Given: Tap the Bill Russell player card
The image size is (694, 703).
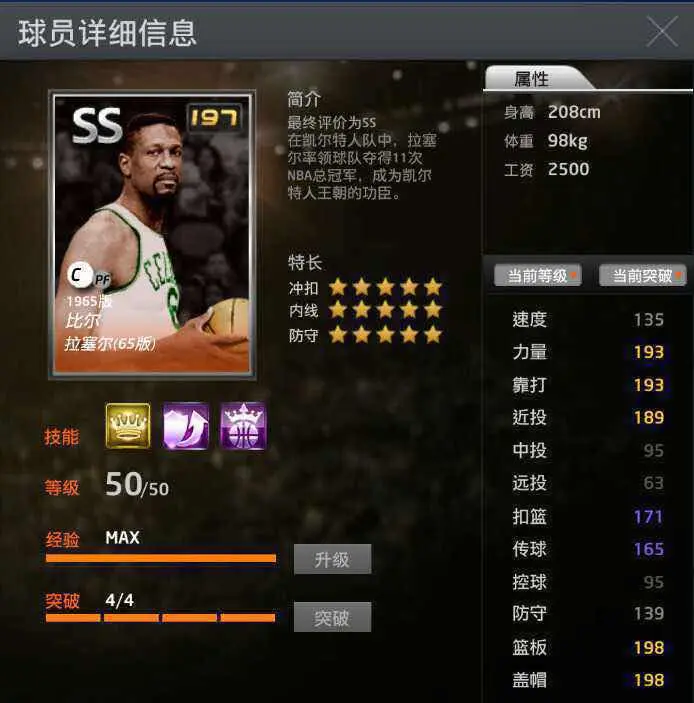Looking at the screenshot, I should click(152, 234).
